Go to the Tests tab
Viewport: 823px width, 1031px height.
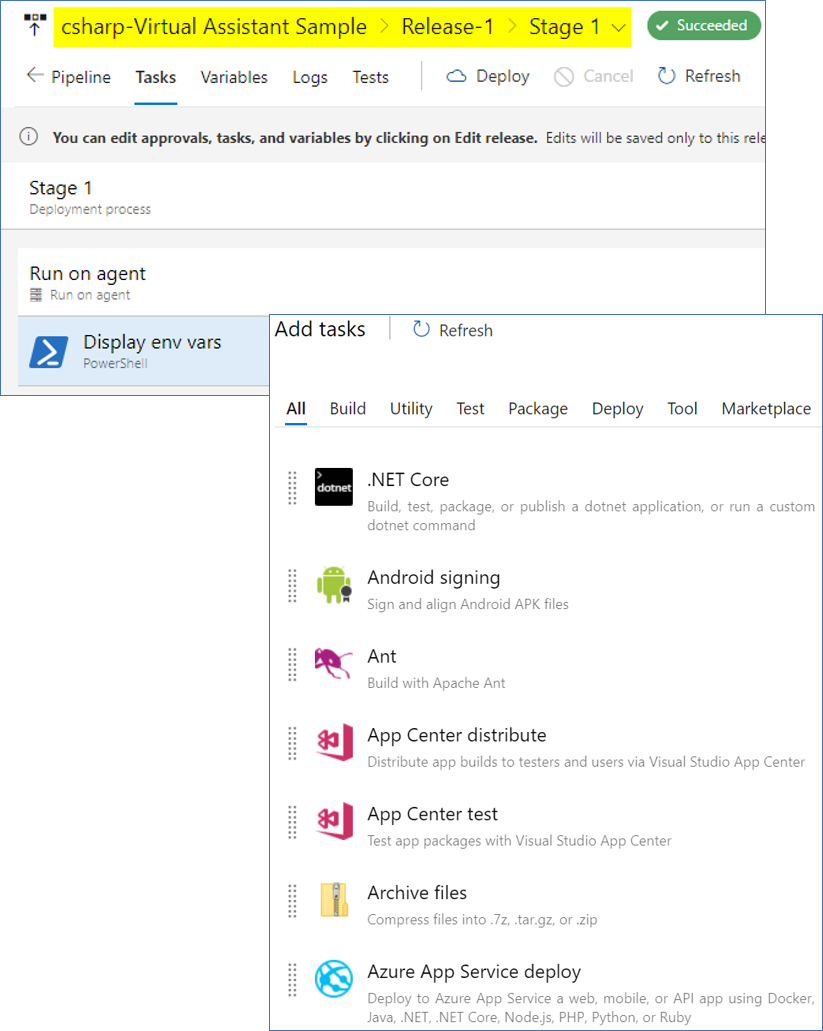point(371,77)
